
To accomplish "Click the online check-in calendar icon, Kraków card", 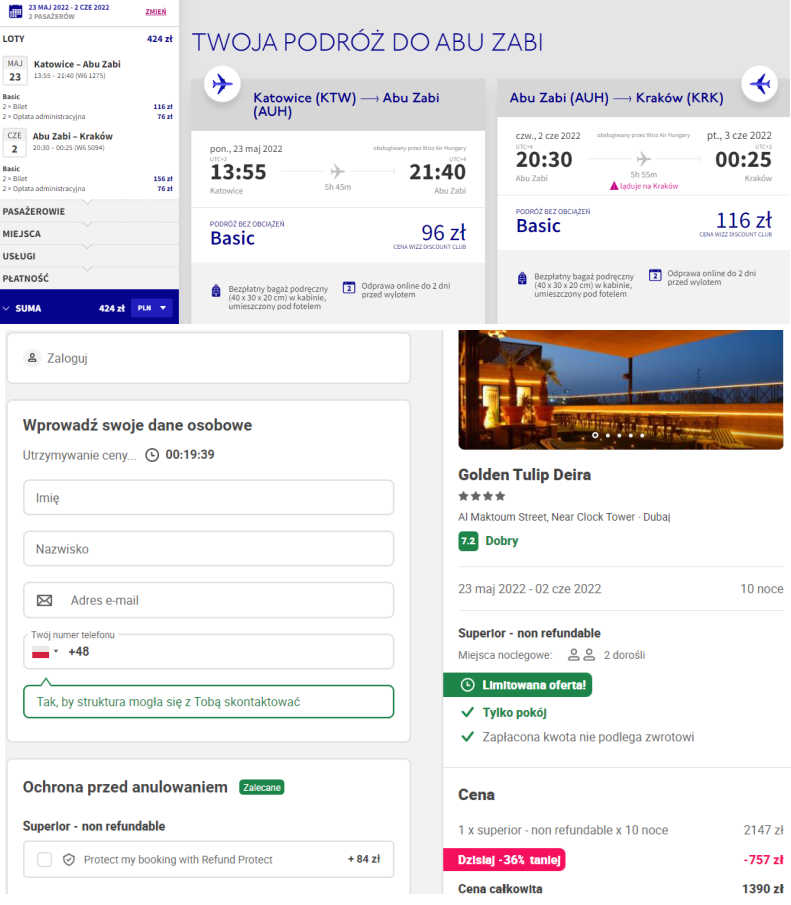I will pos(655,275).
